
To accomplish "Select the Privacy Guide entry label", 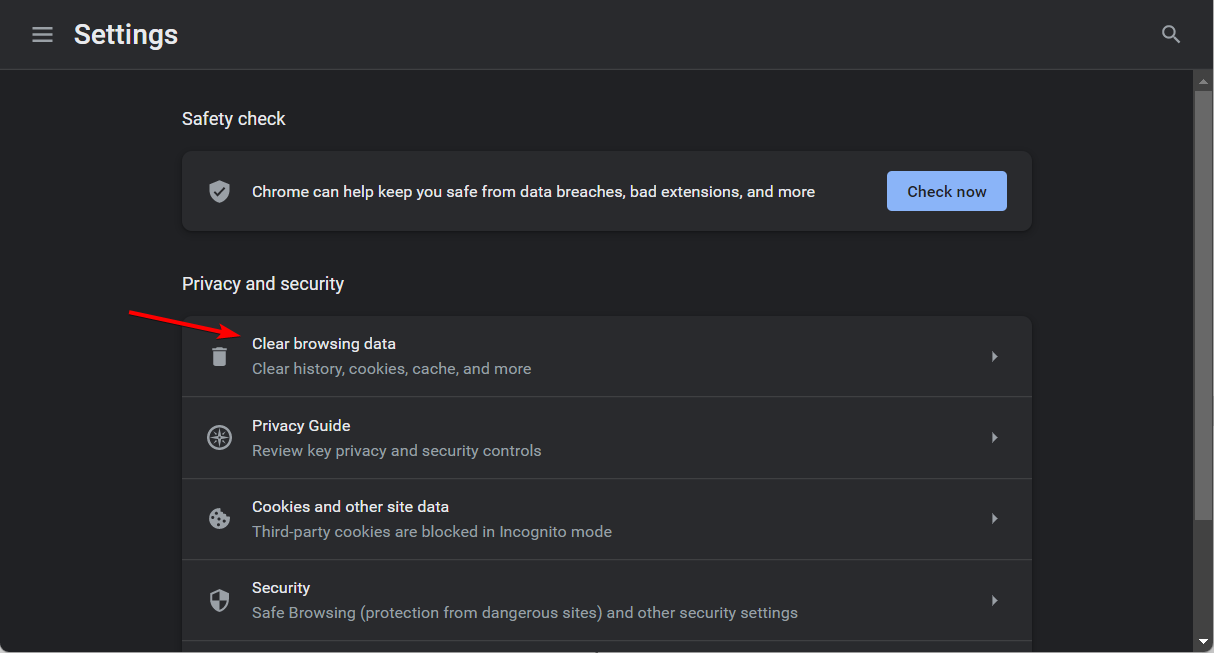I will click(301, 426).
